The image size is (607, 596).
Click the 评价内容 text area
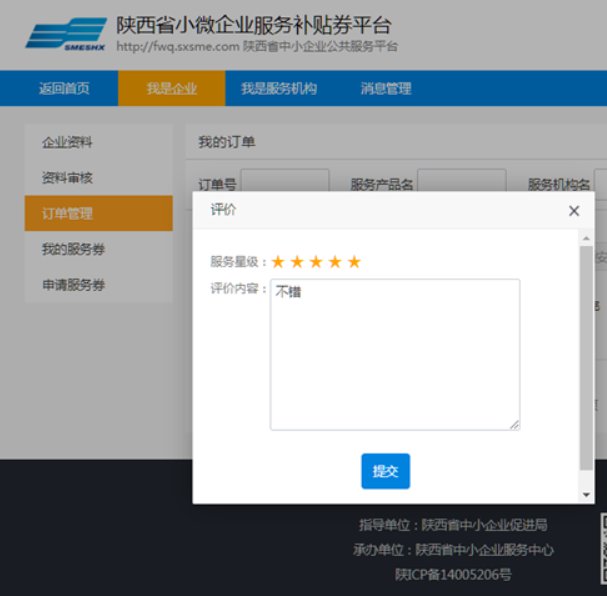point(394,355)
